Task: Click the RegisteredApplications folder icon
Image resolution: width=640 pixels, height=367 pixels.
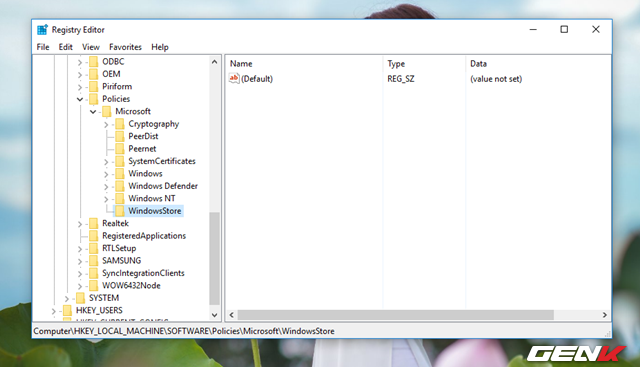Action: pyautogui.click(x=94, y=236)
